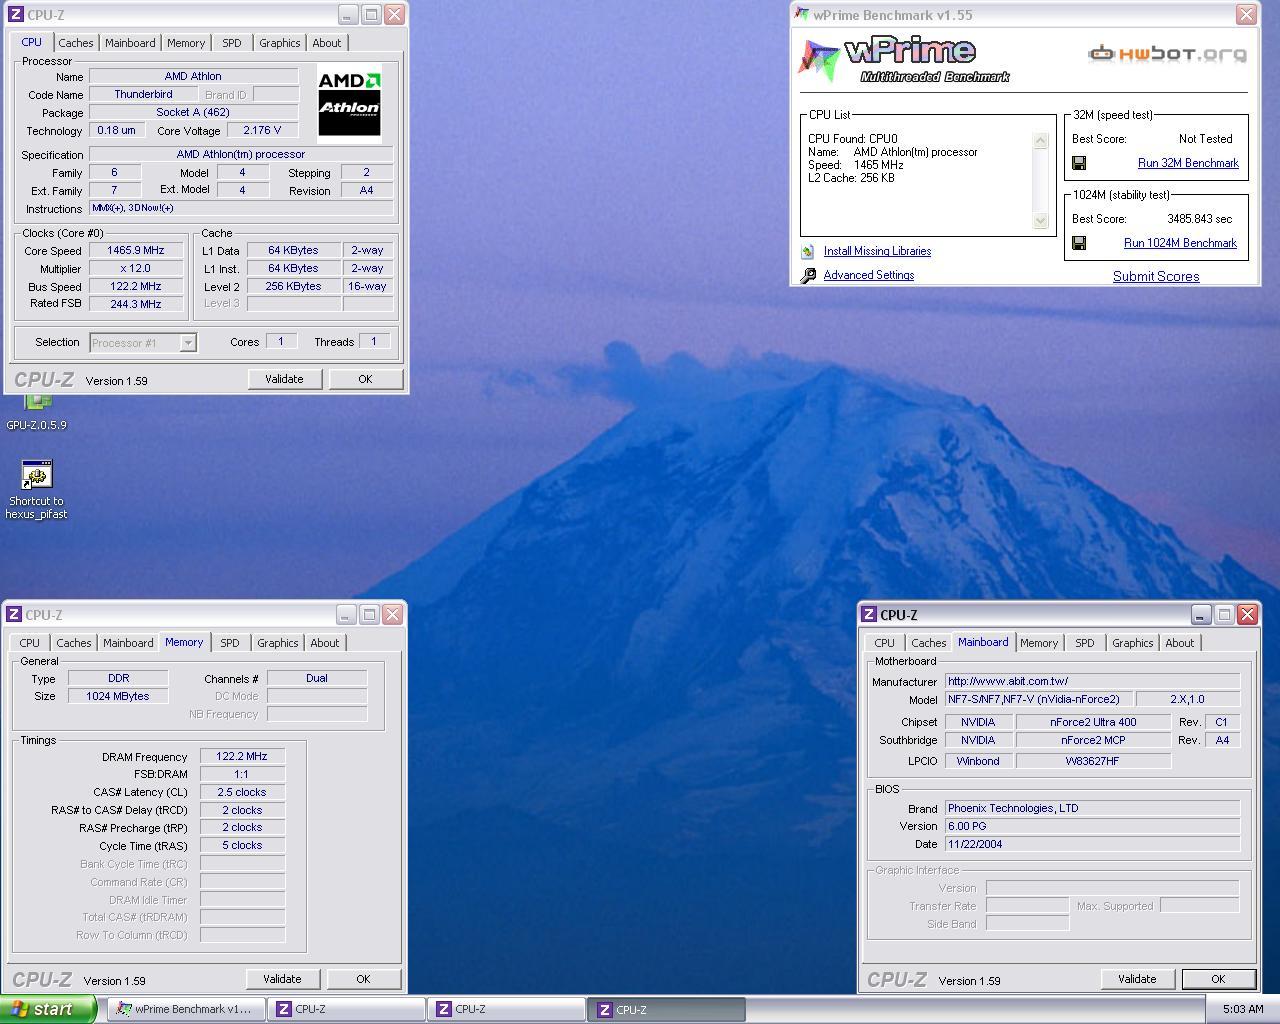Click the 1024M best score 3485.843 sec
This screenshot has height=1024, width=1280.
tap(1199, 219)
